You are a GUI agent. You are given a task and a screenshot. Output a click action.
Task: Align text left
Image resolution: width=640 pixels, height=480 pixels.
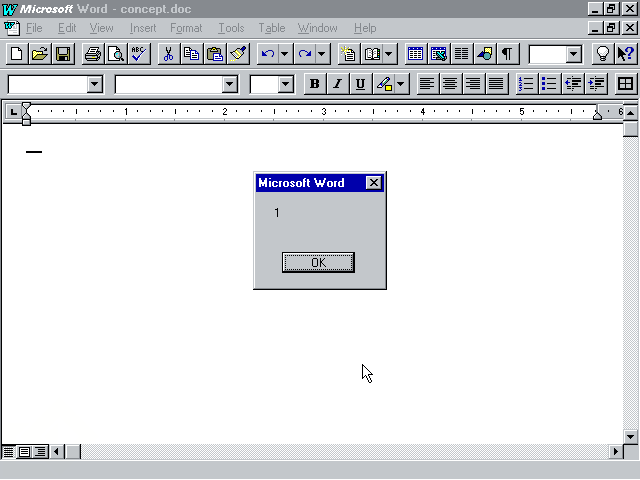(x=427, y=84)
